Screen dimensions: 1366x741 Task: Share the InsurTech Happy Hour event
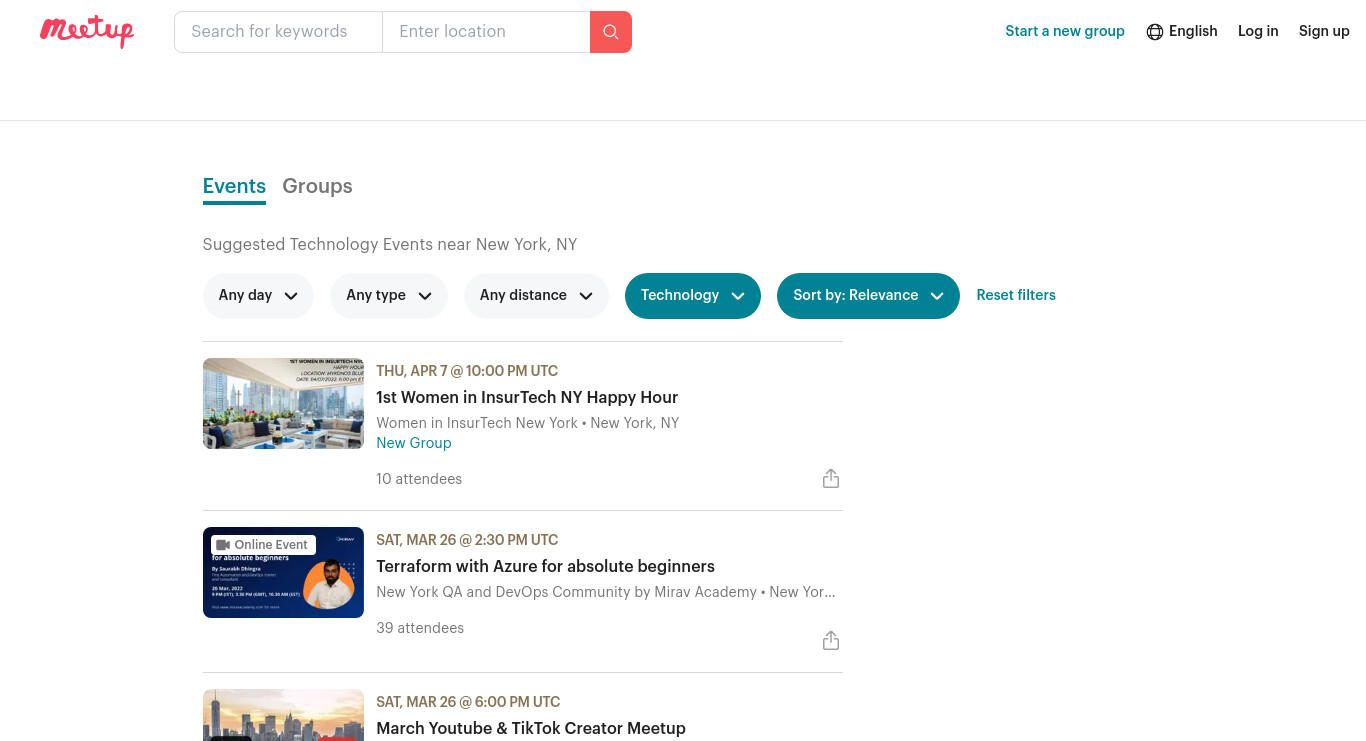click(831, 479)
